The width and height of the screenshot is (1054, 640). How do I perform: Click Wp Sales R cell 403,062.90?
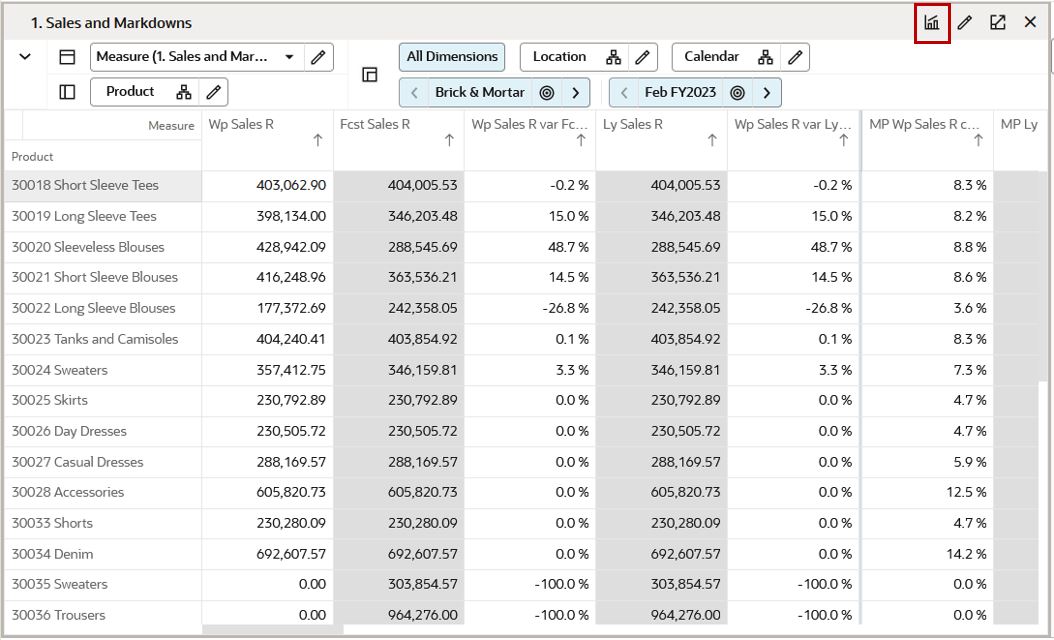tap(268, 186)
